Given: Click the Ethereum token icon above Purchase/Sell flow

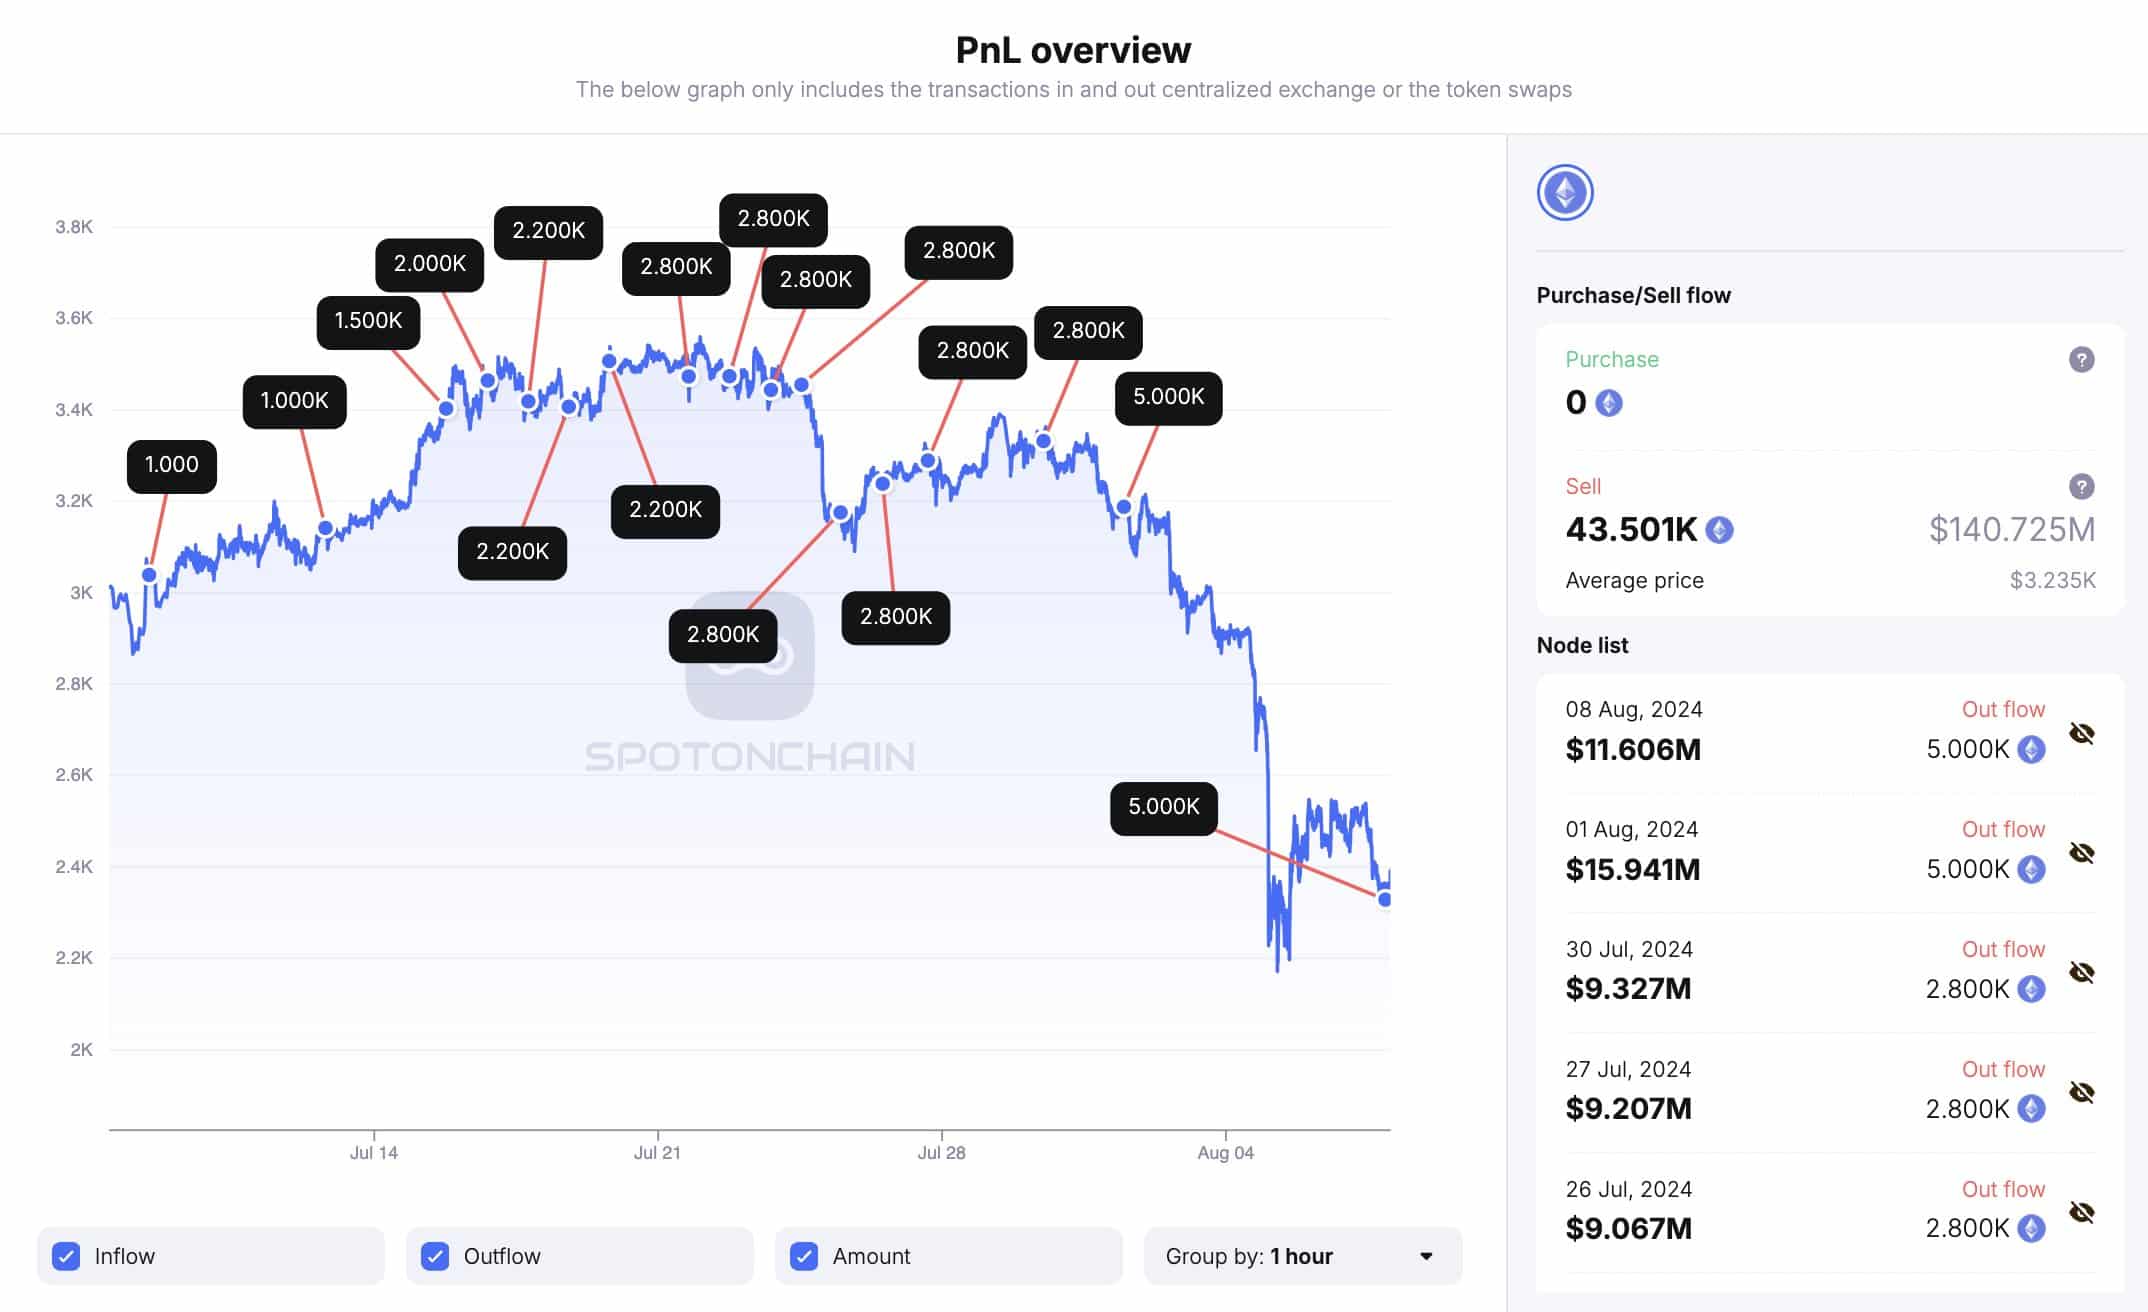Looking at the screenshot, I should click(1566, 192).
